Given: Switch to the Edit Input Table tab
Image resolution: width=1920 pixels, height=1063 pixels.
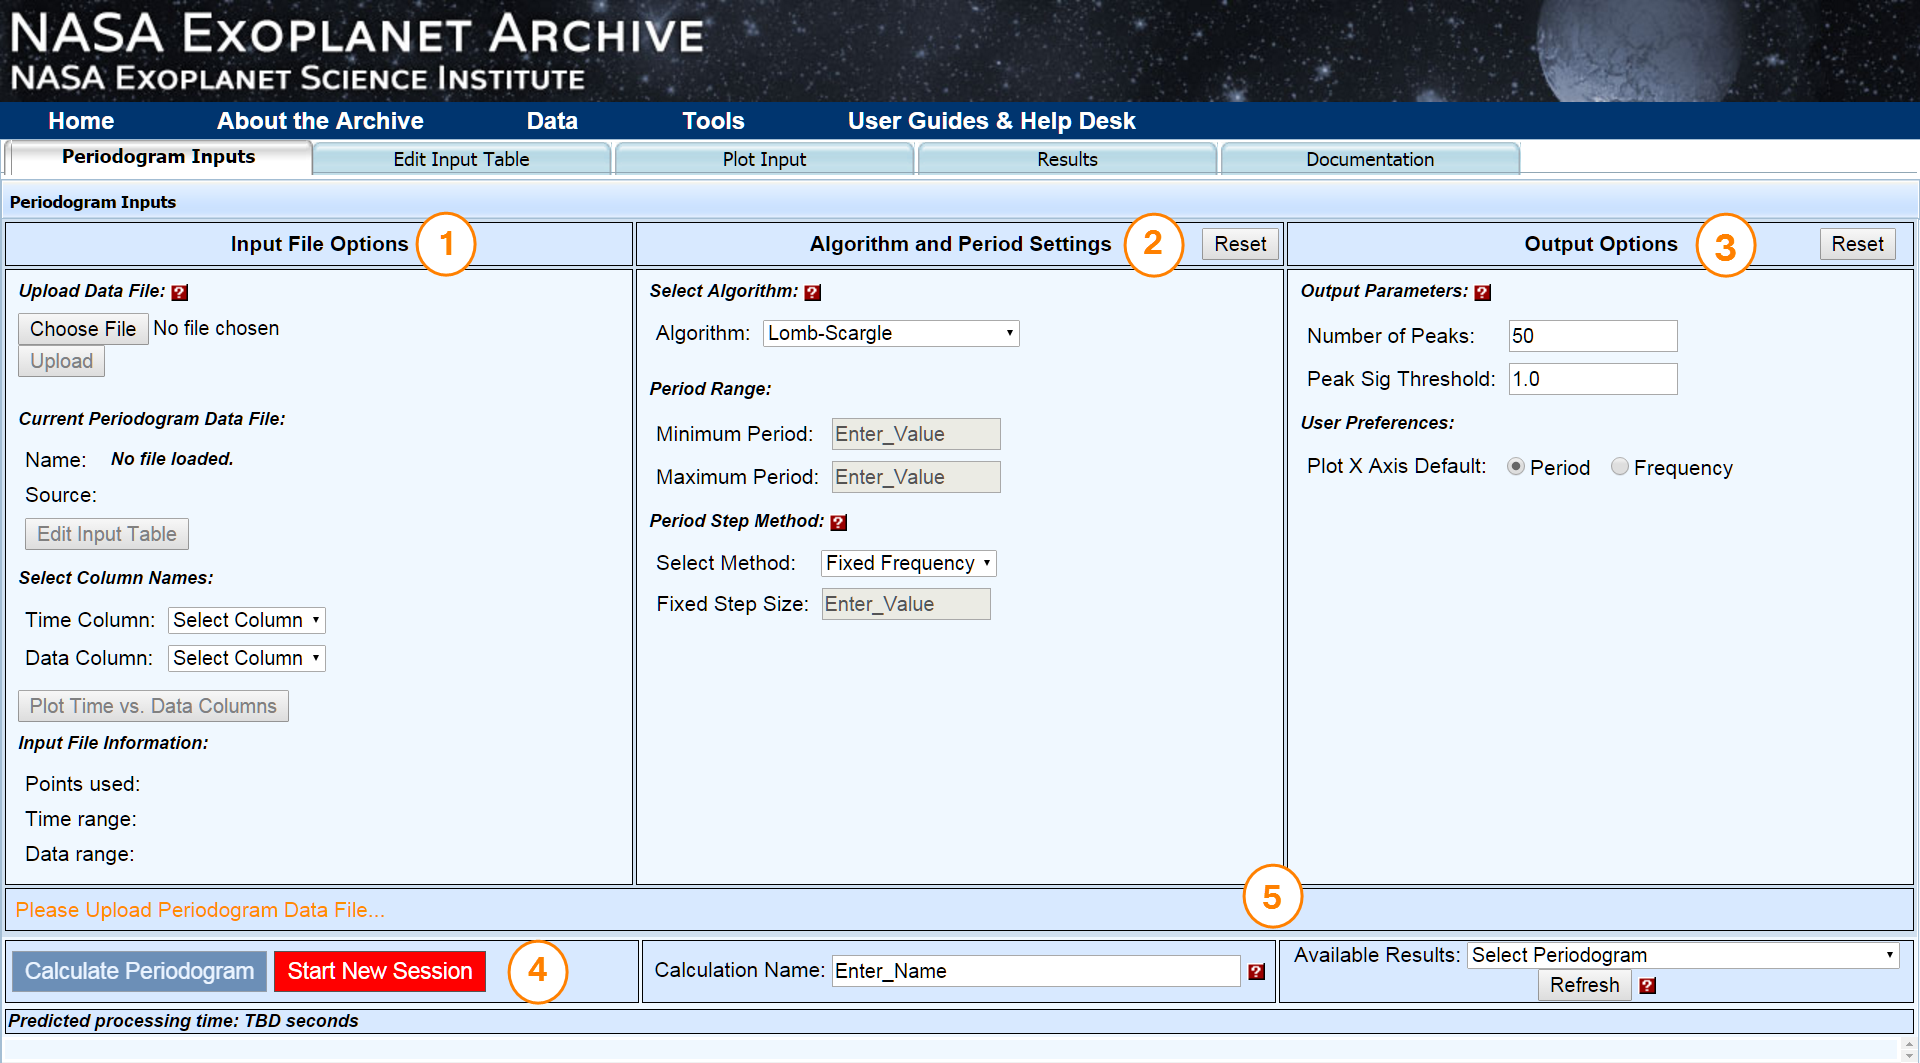Looking at the screenshot, I should coord(461,159).
